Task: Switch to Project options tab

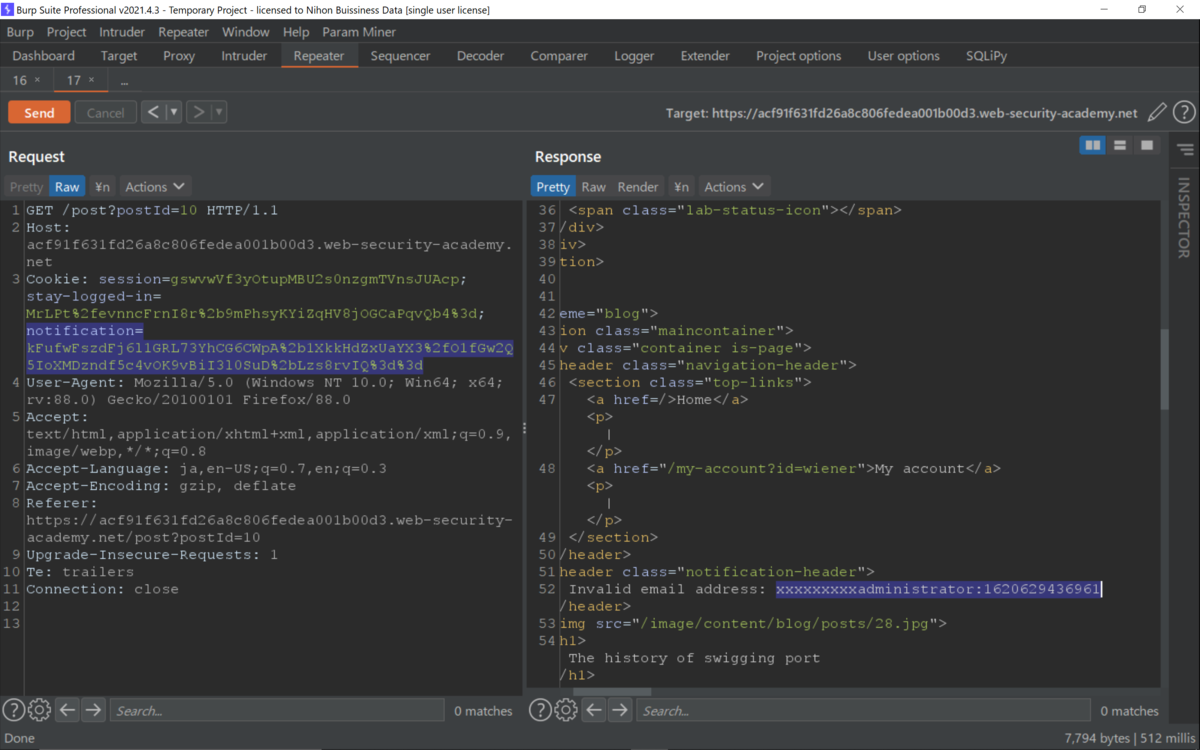Action: [798, 56]
